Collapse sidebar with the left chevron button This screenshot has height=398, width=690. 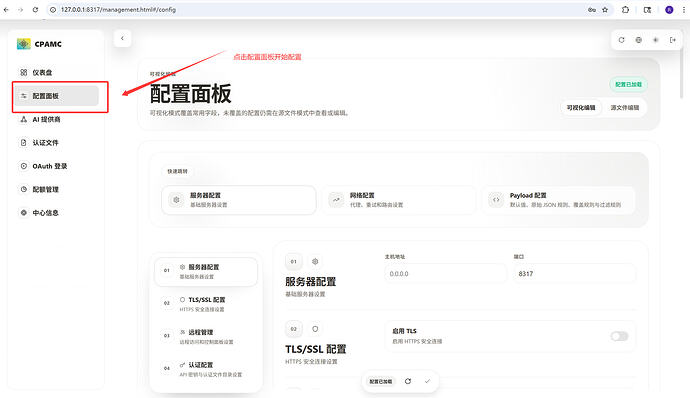click(x=122, y=38)
